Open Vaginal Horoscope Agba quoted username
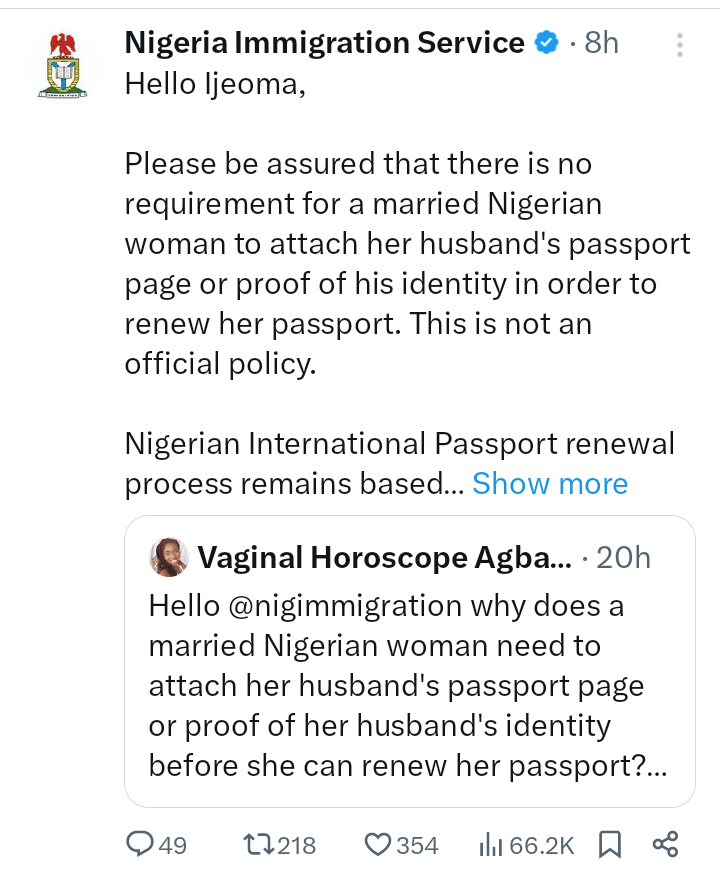The height and width of the screenshot is (876, 720). [x=385, y=558]
